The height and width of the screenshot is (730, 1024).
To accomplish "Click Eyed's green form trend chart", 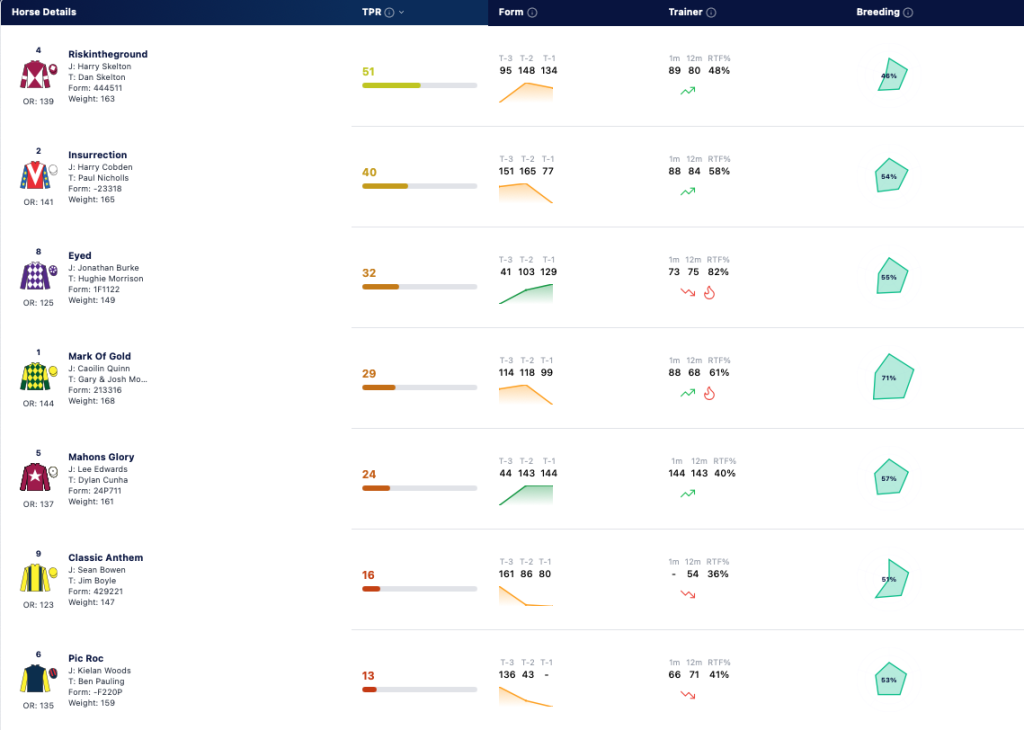I will [x=526, y=294].
